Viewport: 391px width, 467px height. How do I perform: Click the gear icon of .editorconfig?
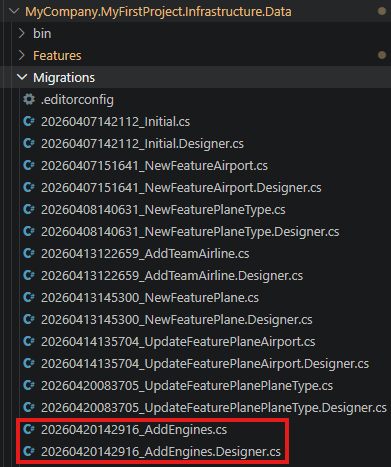click(x=29, y=99)
